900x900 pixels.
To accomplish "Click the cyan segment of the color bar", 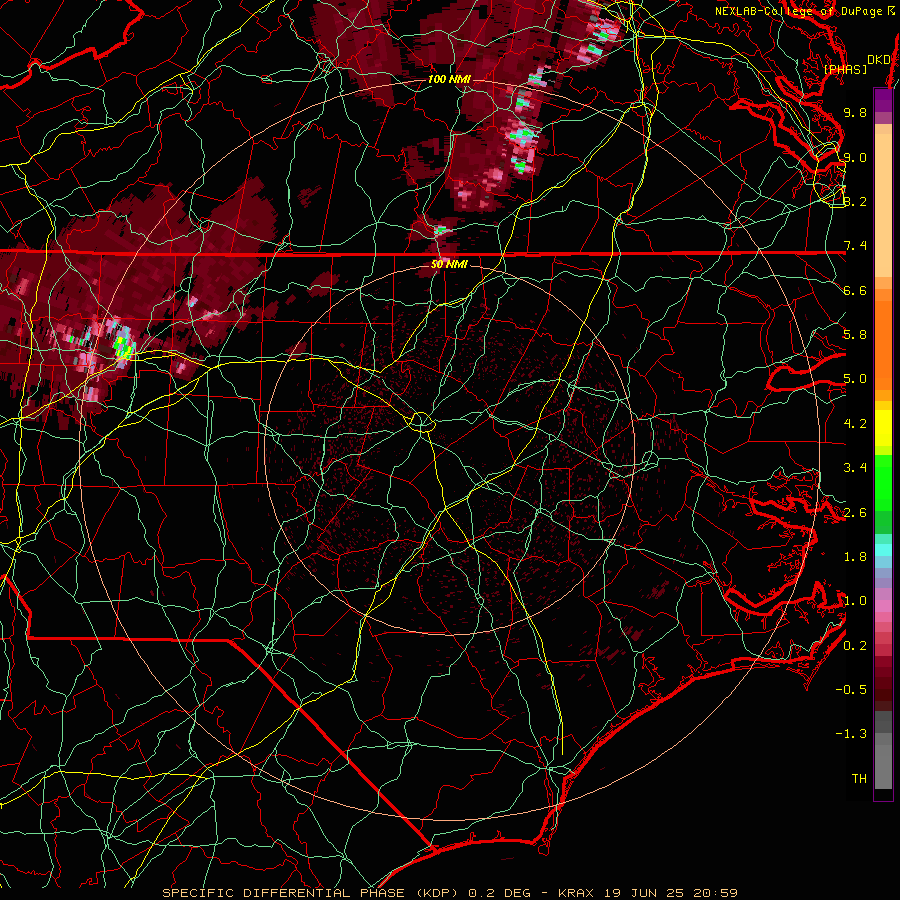I will pyautogui.click(x=883, y=550).
